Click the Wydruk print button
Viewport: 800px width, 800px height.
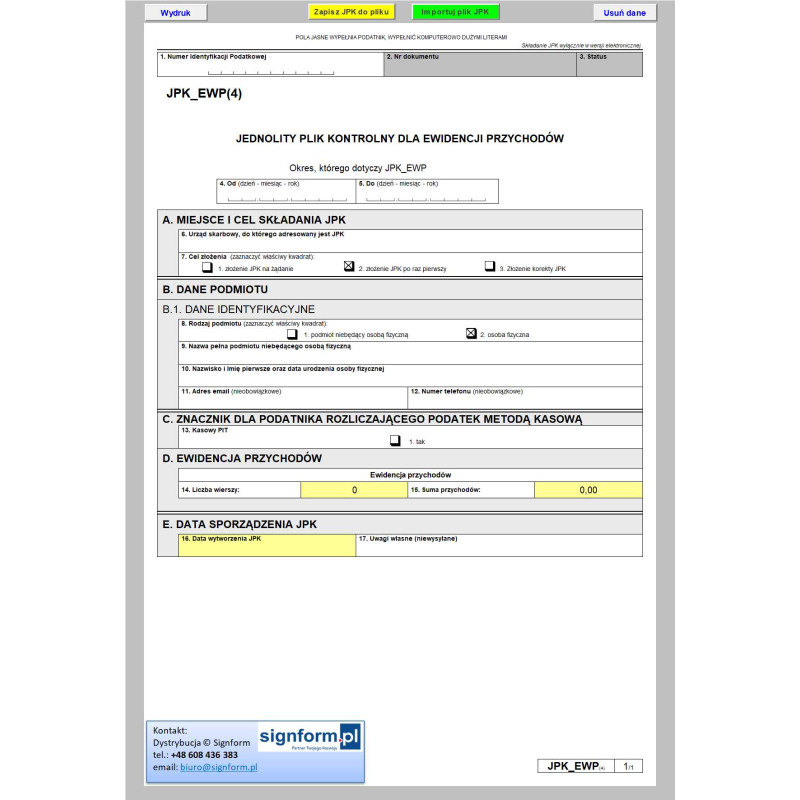pos(175,13)
